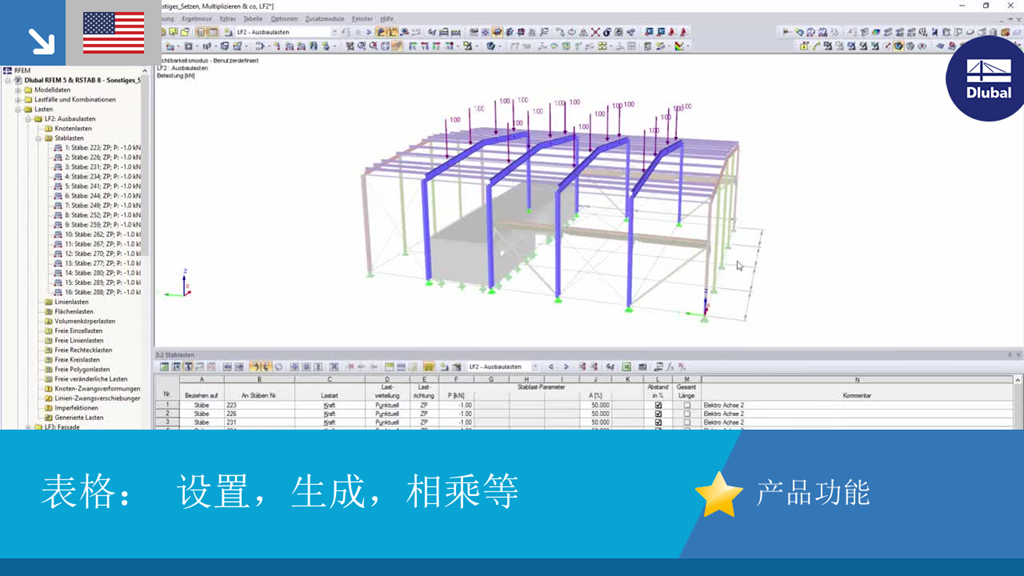Collapse the LF2: Ausbaulasten node

click(x=28, y=119)
